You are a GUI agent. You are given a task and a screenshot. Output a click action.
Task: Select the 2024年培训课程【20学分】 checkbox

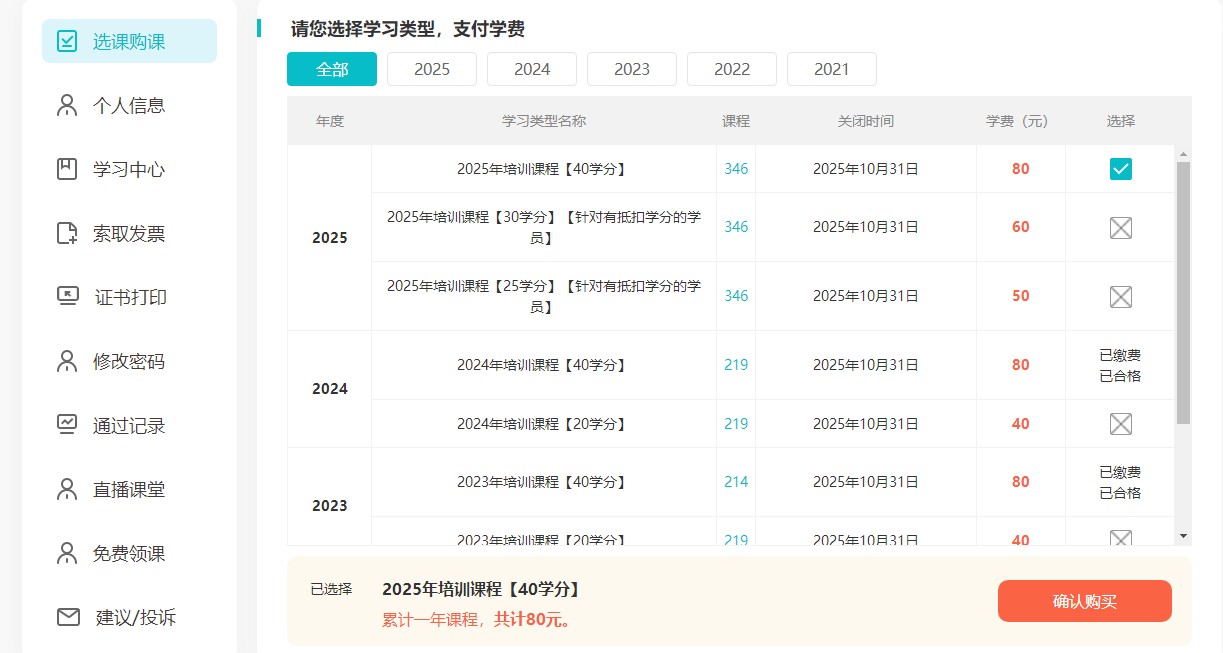click(x=1119, y=423)
